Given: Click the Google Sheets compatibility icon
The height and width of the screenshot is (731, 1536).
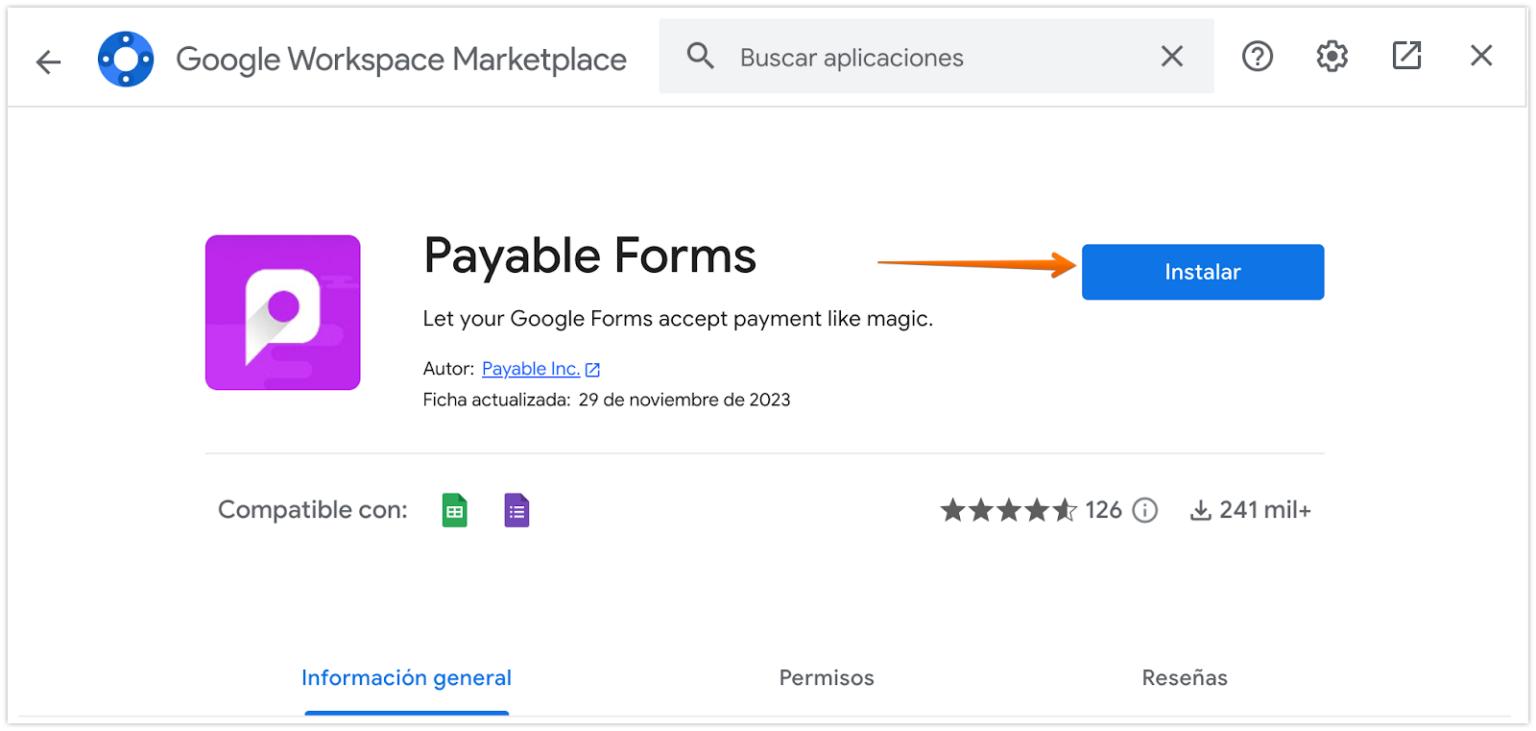Looking at the screenshot, I should pos(454,509).
